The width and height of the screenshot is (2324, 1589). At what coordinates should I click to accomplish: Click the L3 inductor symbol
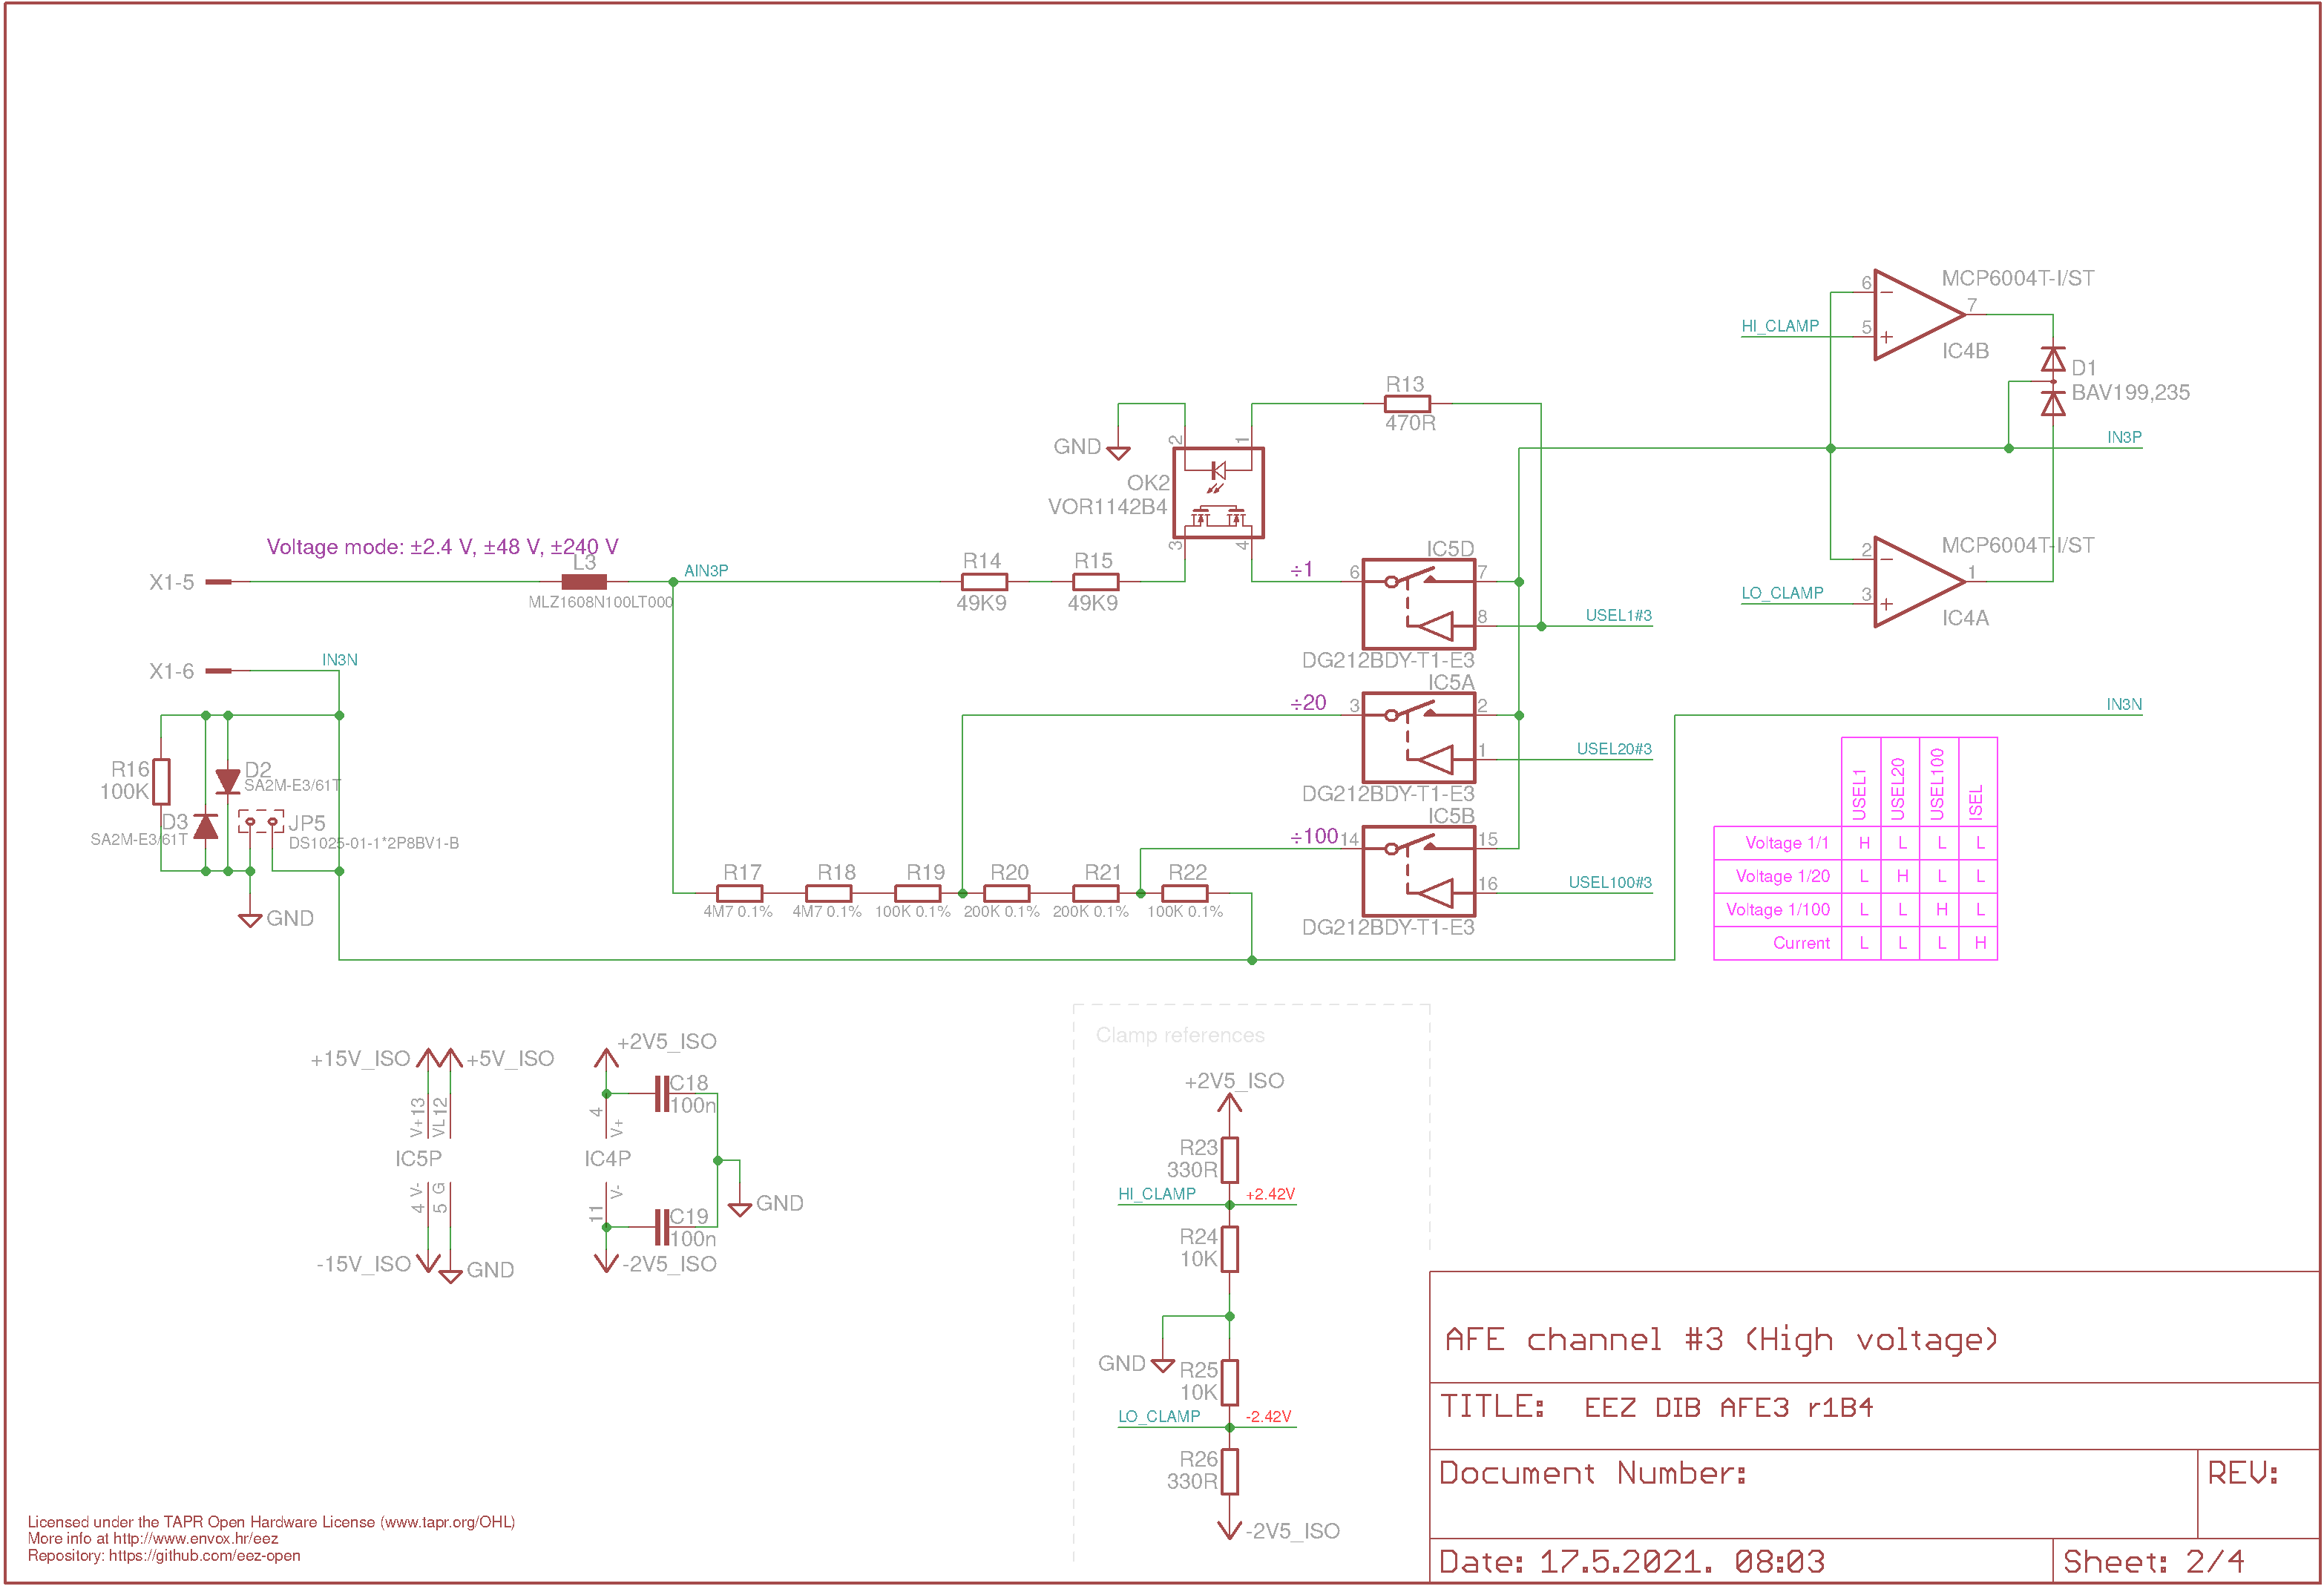(584, 582)
